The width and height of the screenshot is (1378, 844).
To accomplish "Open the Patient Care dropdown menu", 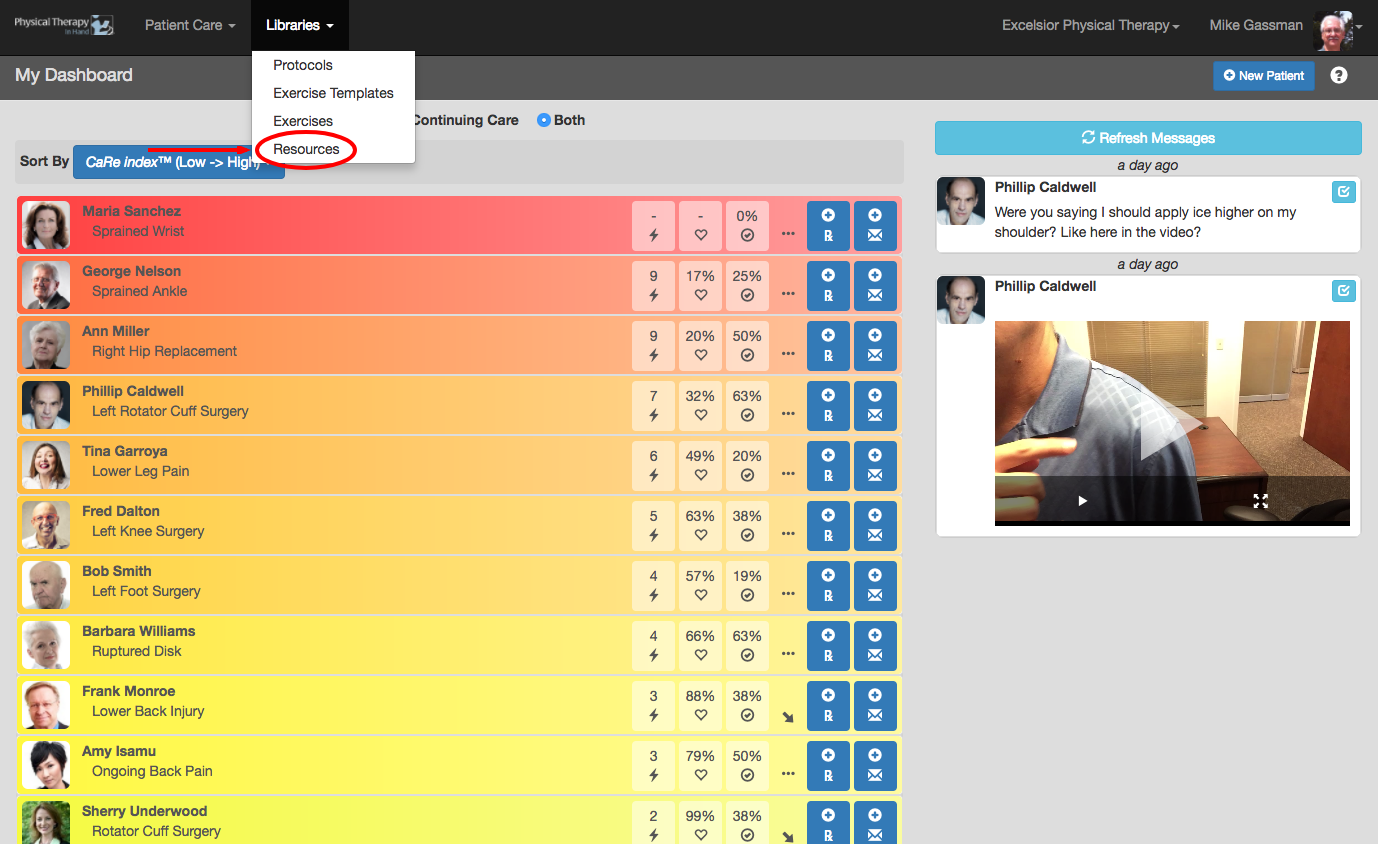I will 190,25.
